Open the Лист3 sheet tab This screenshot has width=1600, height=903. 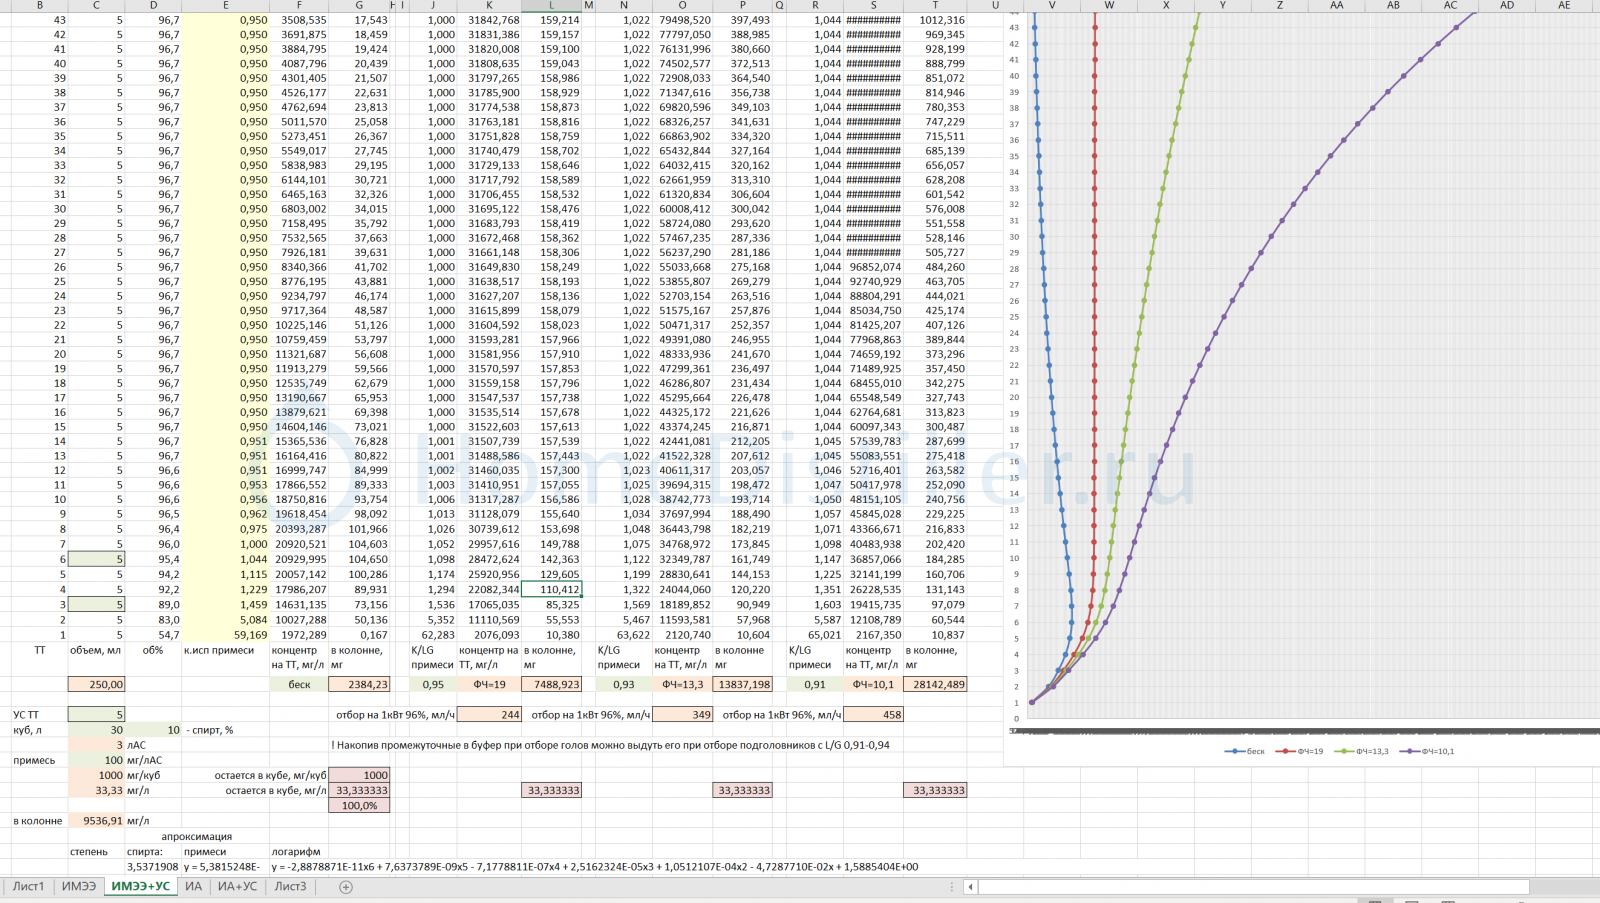pyautogui.click(x=291, y=887)
